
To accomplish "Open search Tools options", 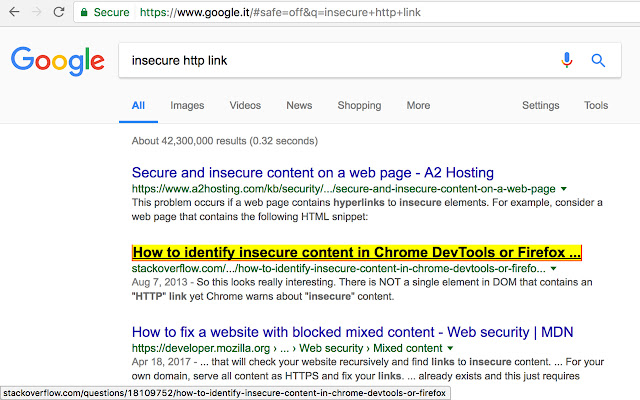I will click(596, 105).
